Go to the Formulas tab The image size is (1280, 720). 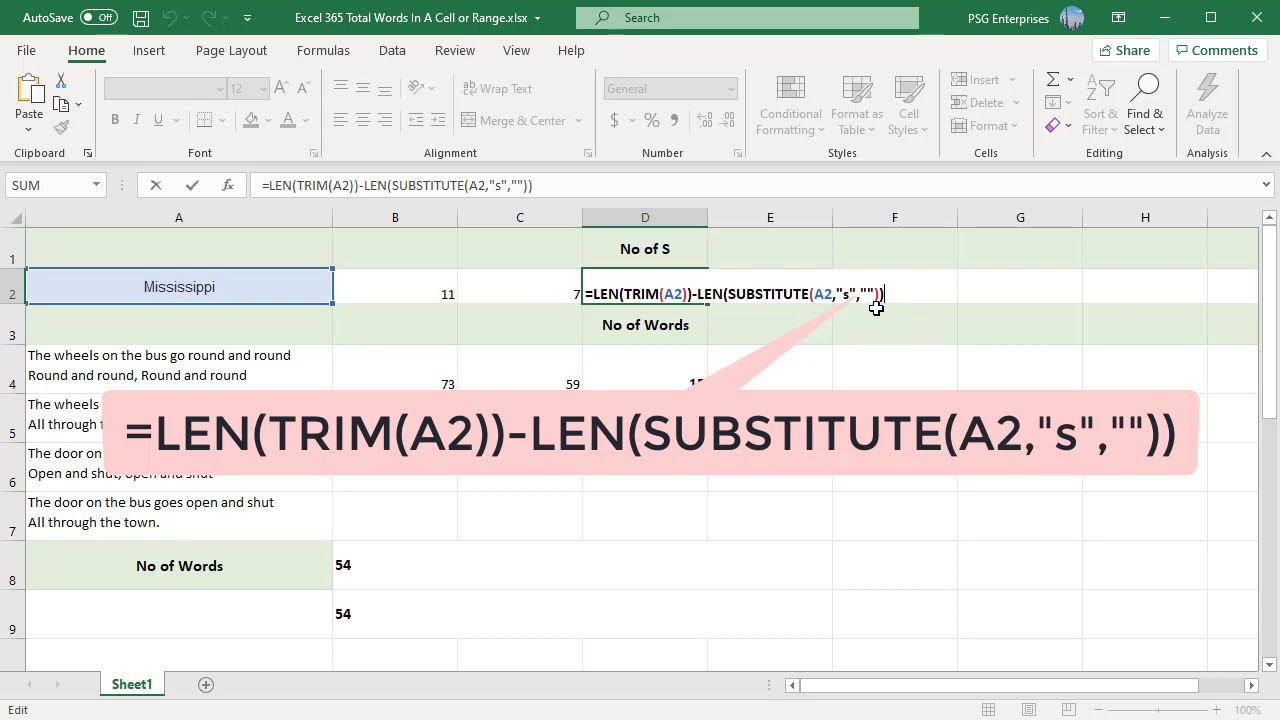(x=323, y=50)
